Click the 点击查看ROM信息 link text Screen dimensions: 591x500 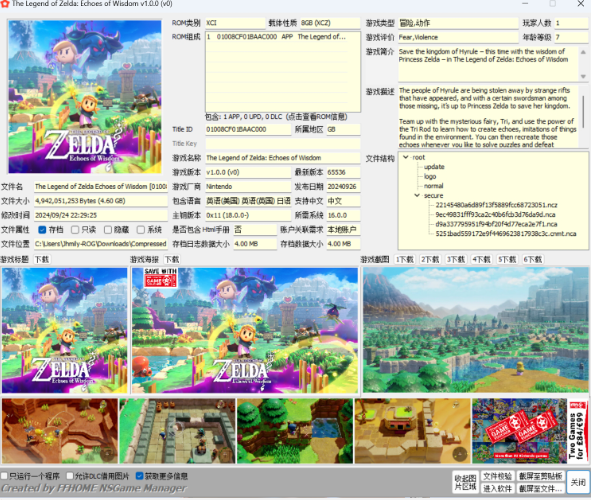click(316, 117)
